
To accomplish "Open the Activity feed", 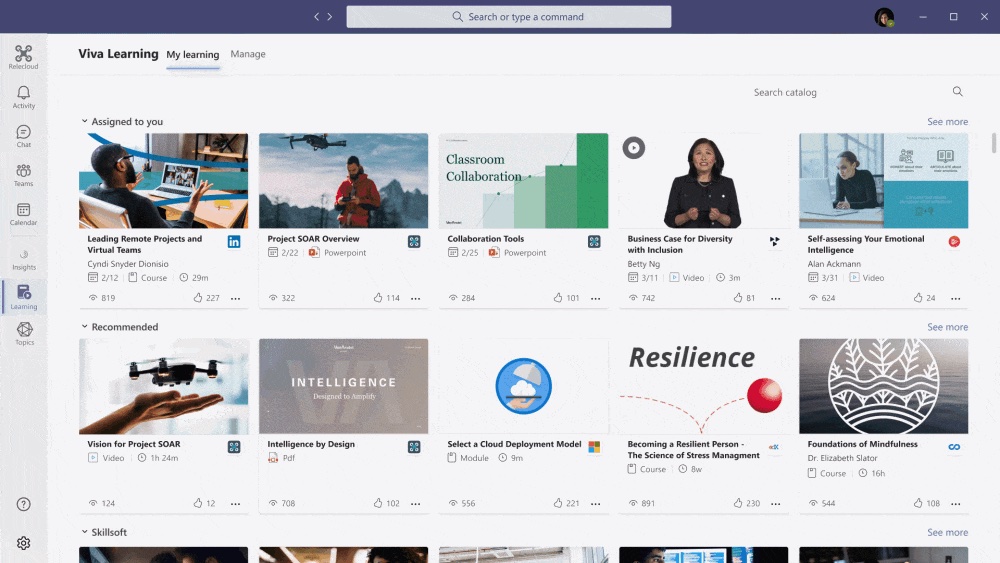I will pyautogui.click(x=24, y=97).
